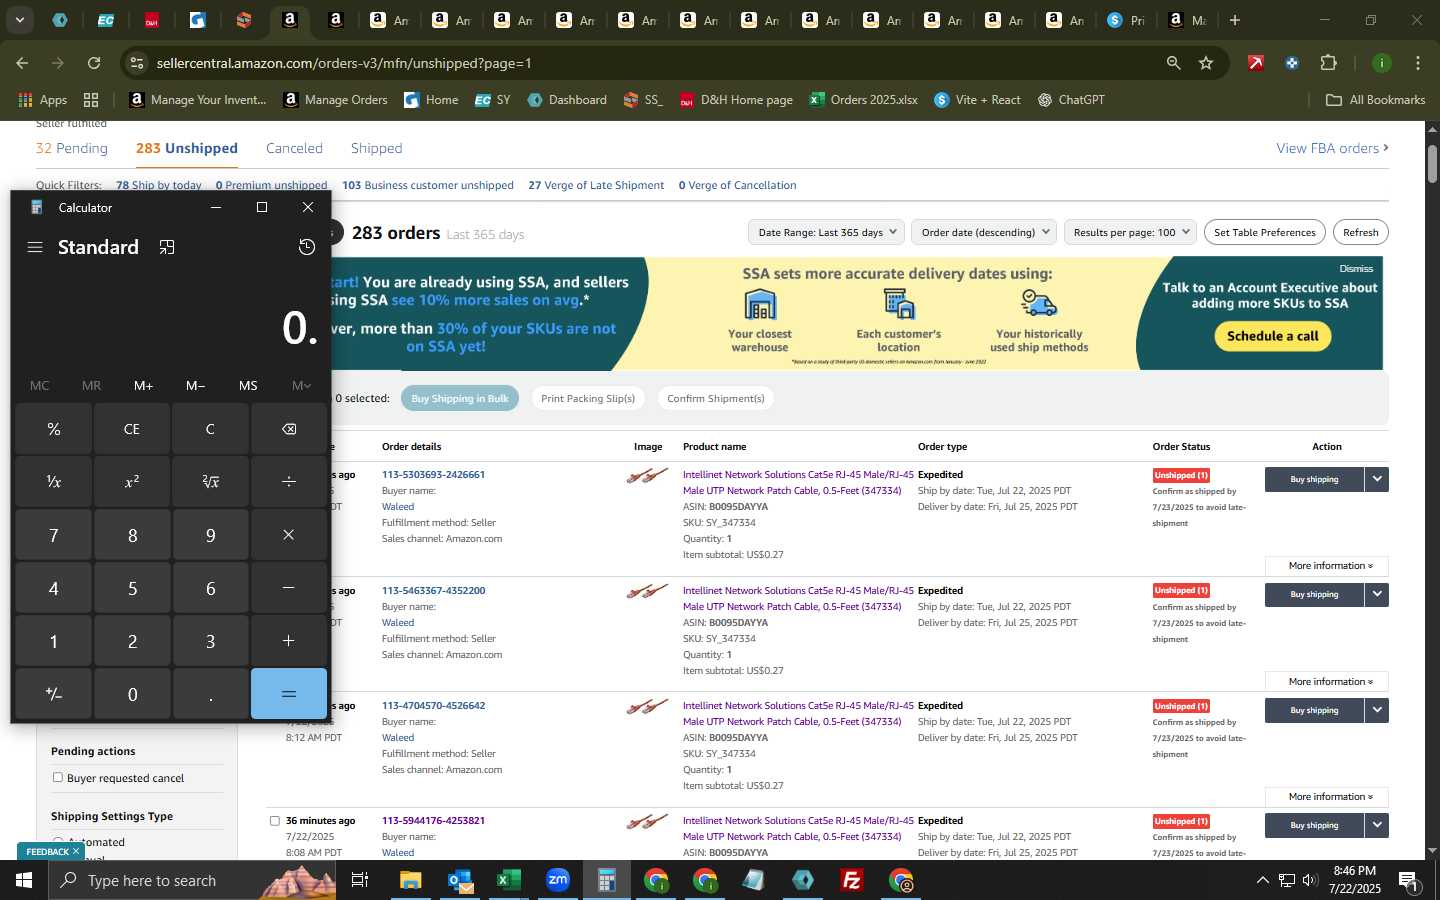Open Order date descending sort dropdown
The width and height of the screenshot is (1440, 900).
click(x=985, y=232)
